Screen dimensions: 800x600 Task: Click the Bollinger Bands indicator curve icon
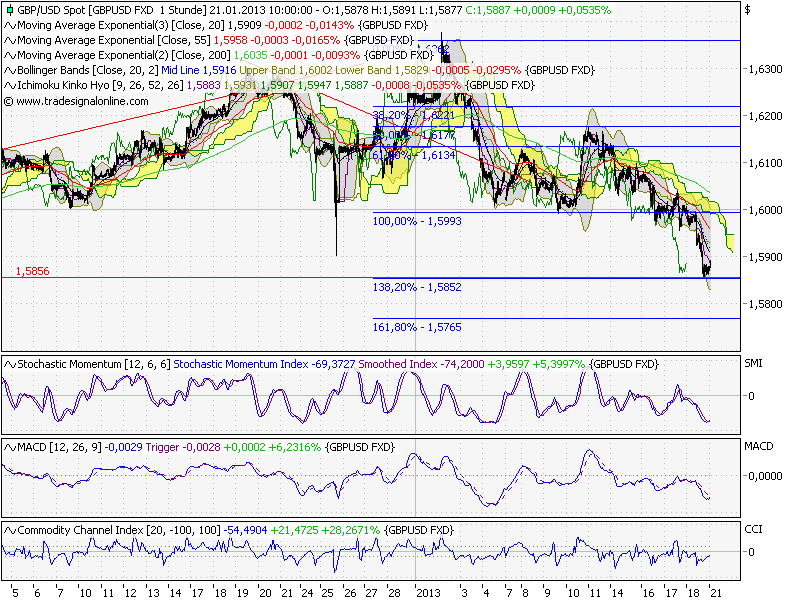[x=8, y=70]
